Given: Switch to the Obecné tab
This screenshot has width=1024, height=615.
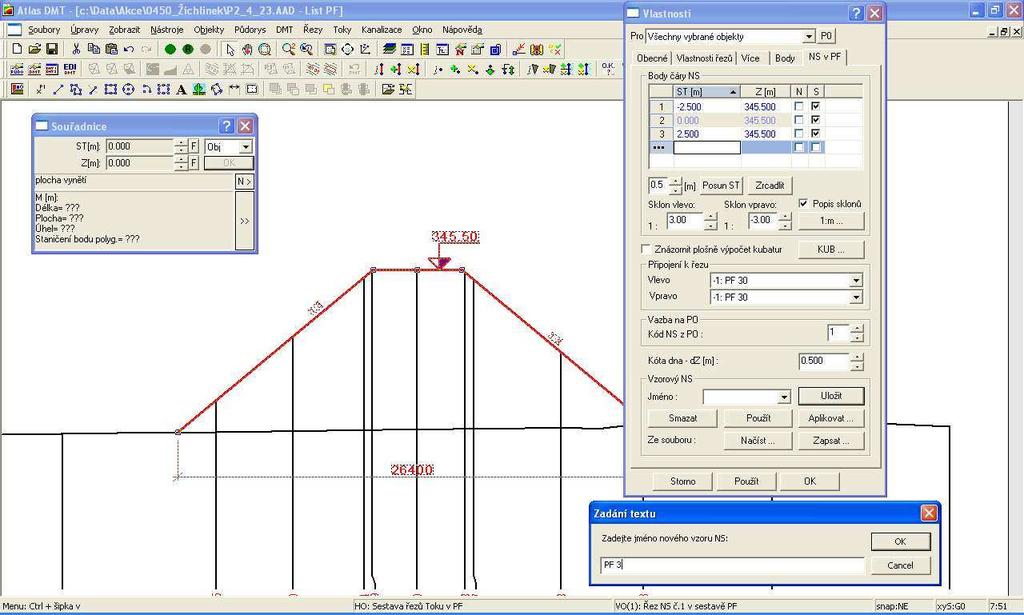Looking at the screenshot, I should pyautogui.click(x=652, y=58).
